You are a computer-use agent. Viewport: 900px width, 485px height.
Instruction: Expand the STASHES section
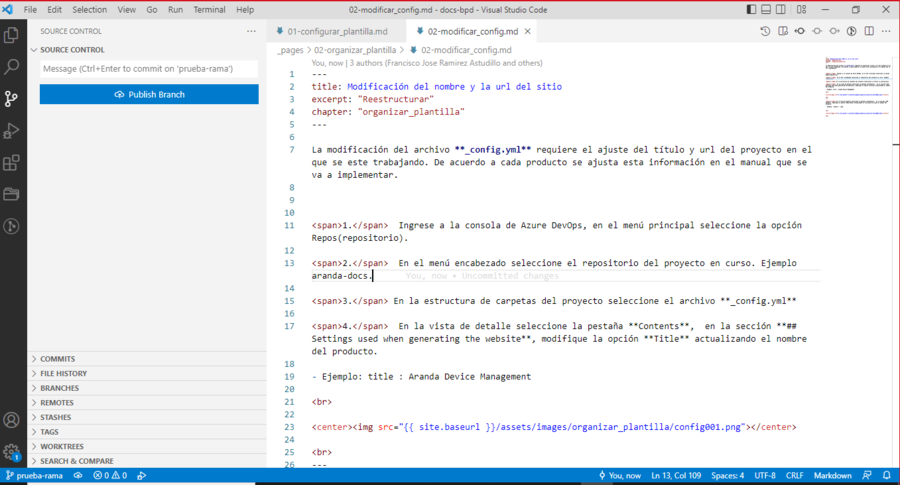click(56, 418)
